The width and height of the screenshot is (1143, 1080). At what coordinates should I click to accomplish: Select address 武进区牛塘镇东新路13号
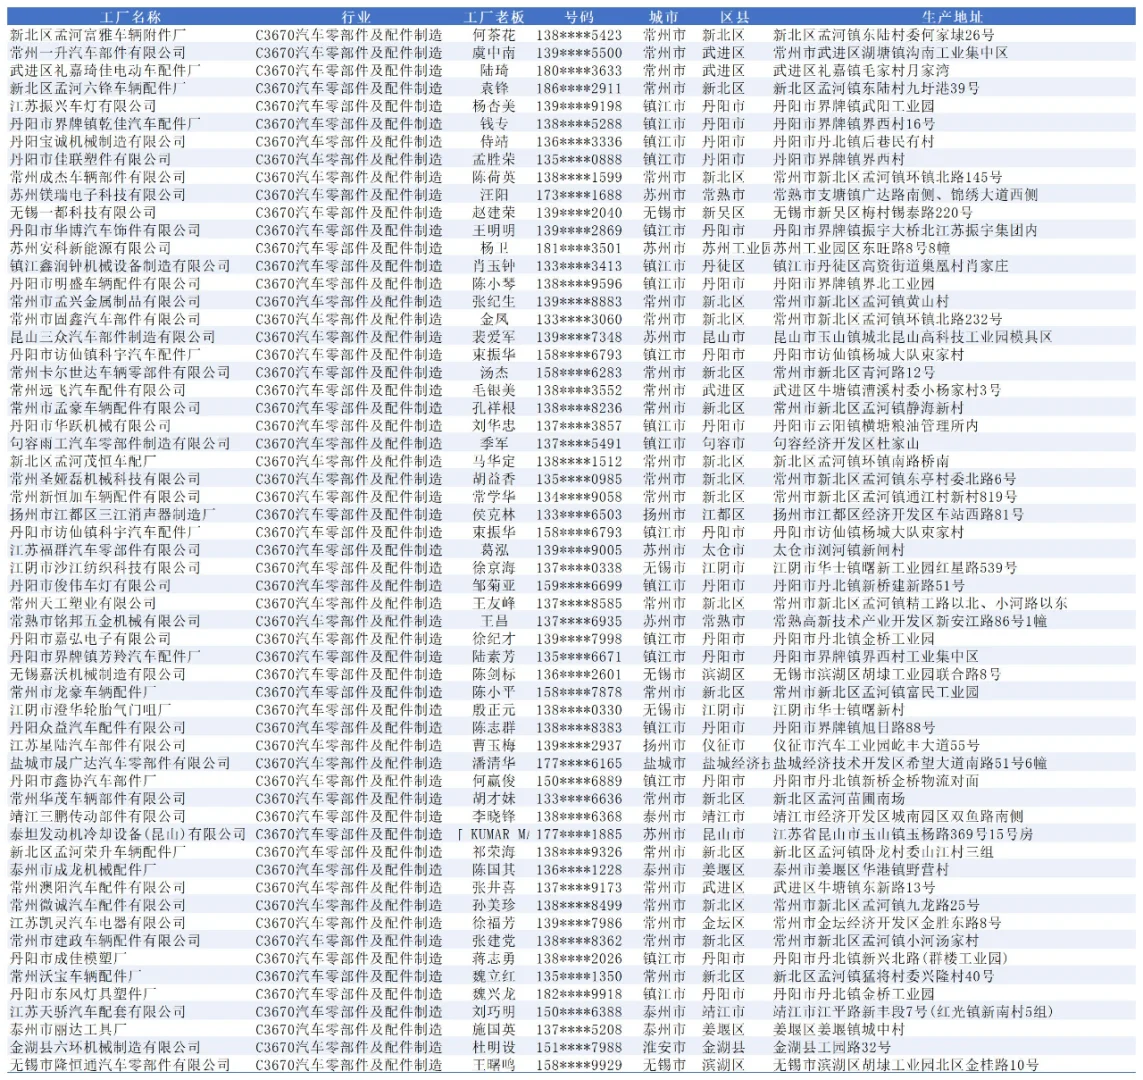click(854, 888)
